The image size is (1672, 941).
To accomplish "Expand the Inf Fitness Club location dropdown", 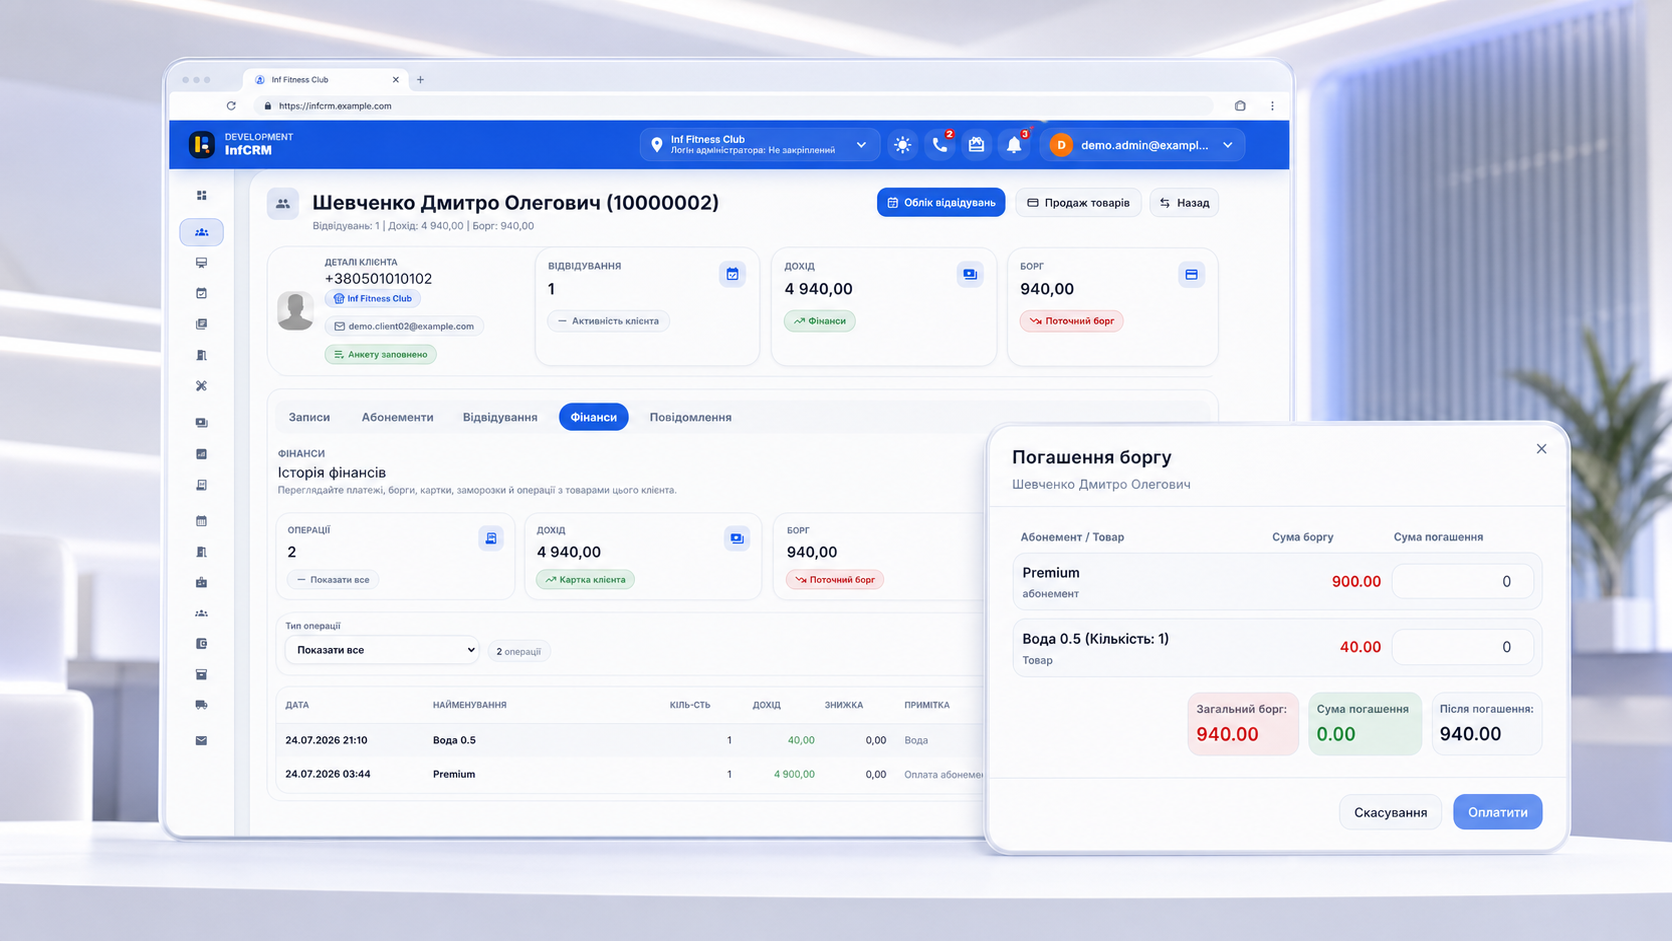I will point(760,145).
